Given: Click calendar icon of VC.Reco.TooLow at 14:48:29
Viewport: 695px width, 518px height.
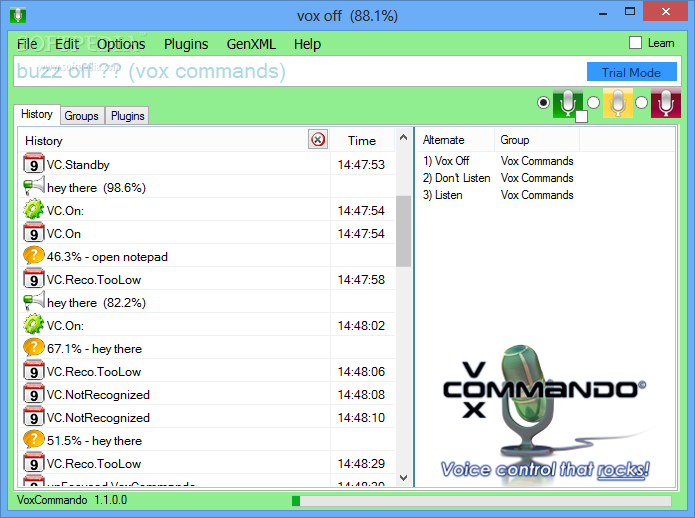Looking at the screenshot, I should pos(34,463).
